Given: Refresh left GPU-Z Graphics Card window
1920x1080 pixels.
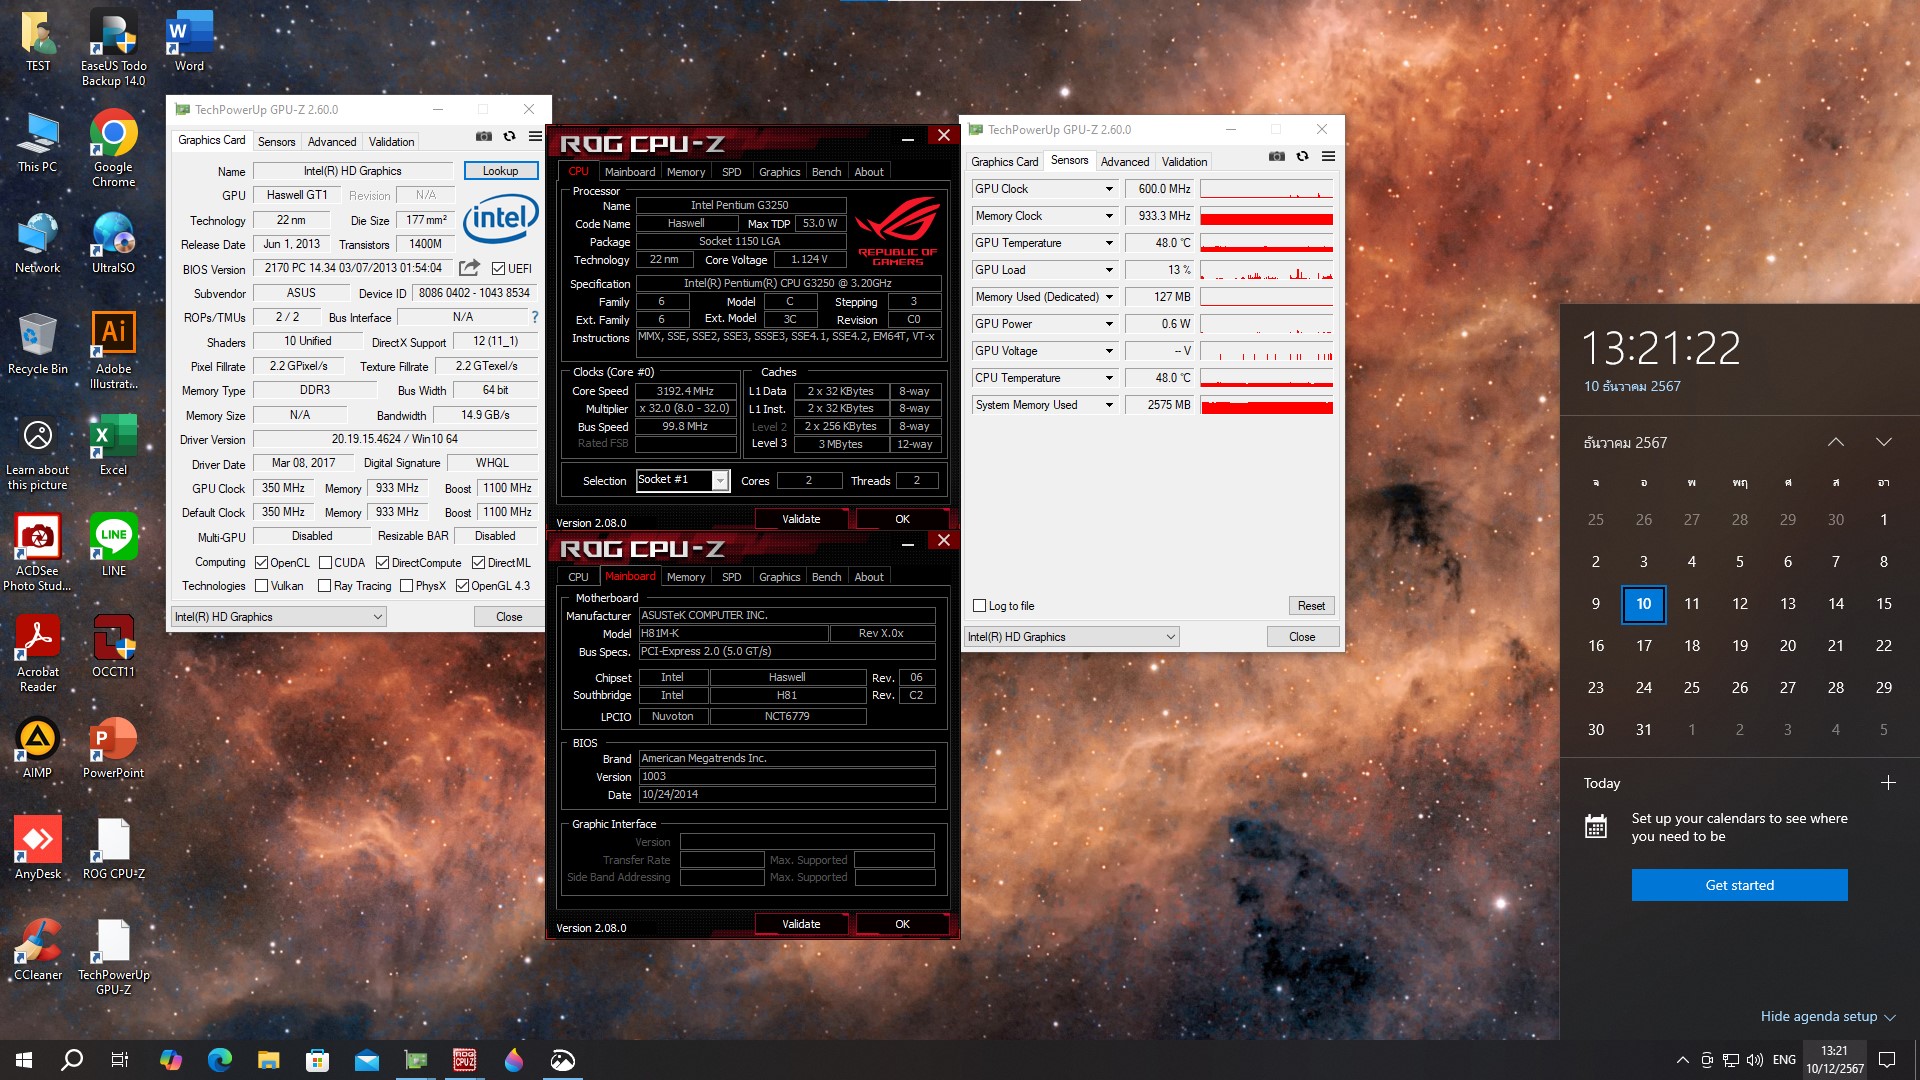Looking at the screenshot, I should (x=509, y=136).
